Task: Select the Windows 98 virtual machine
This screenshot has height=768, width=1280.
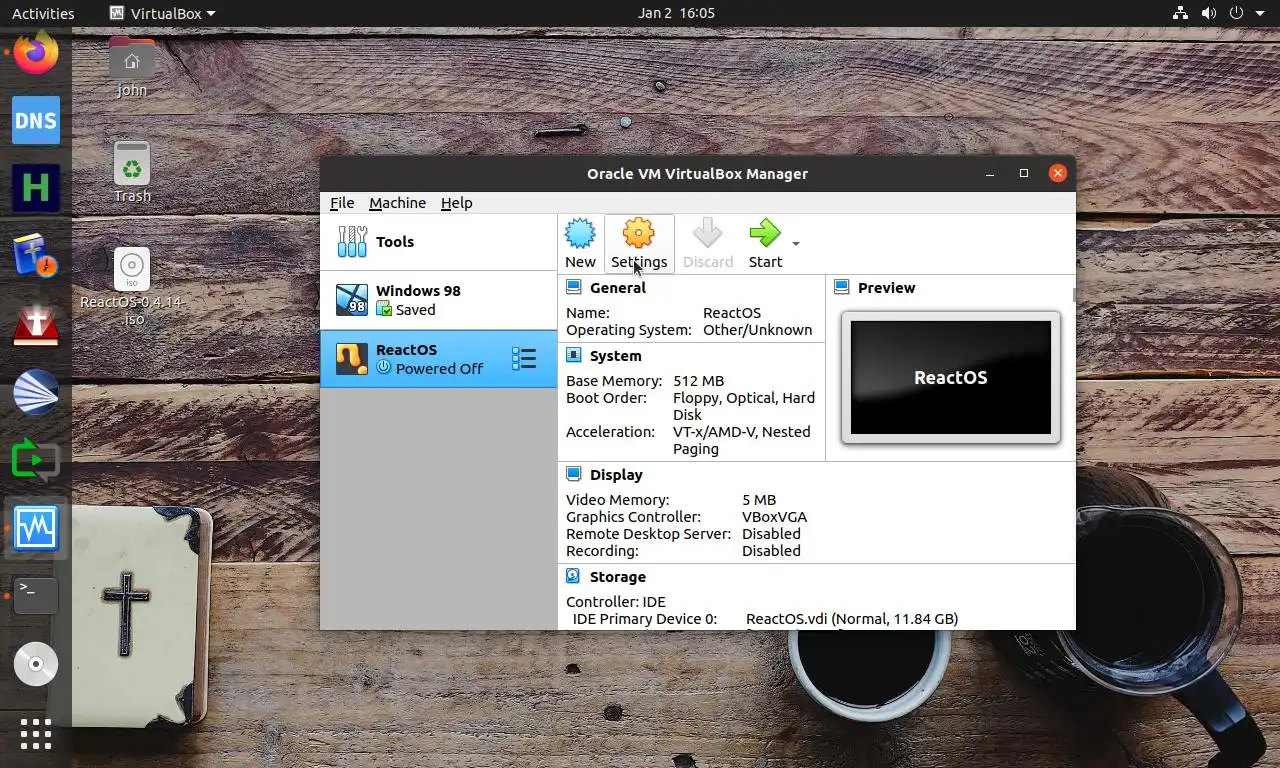Action: [438, 300]
